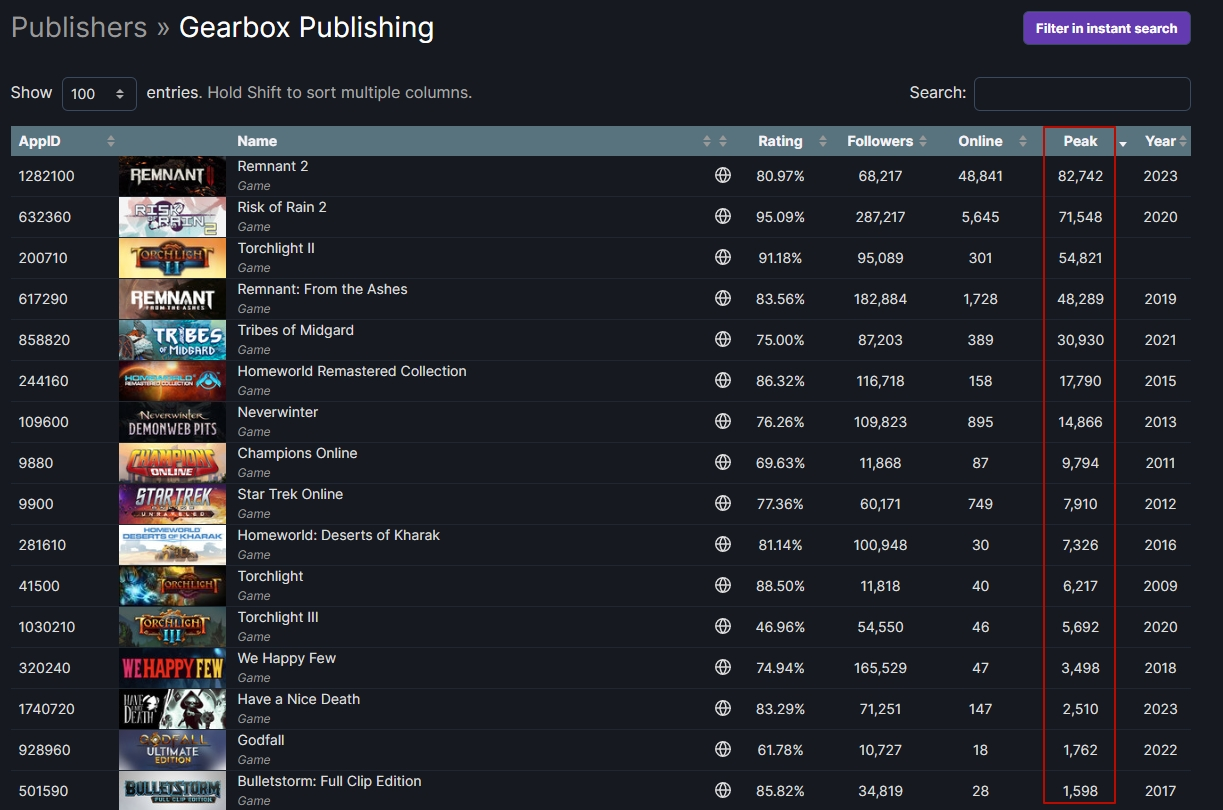Open Star Trek Online game link
Viewport: 1223px width, 810px height.
coord(290,494)
